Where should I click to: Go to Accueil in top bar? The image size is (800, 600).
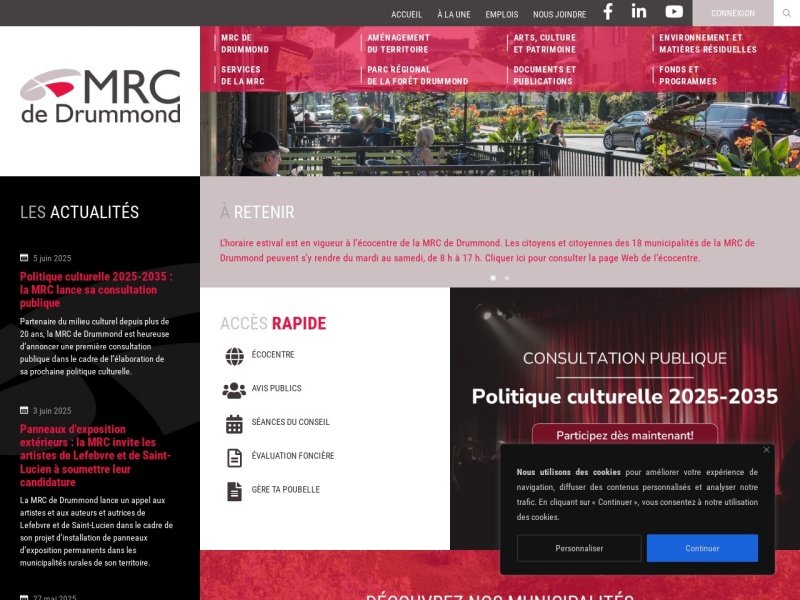(x=406, y=14)
